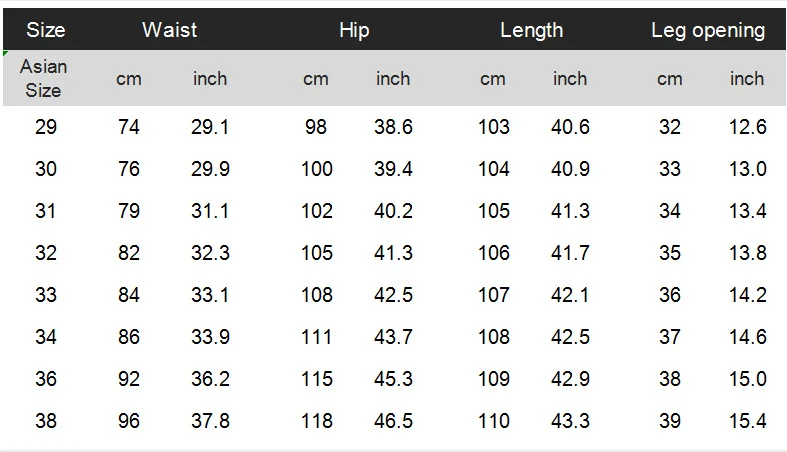Click the Length column header

[531, 30]
